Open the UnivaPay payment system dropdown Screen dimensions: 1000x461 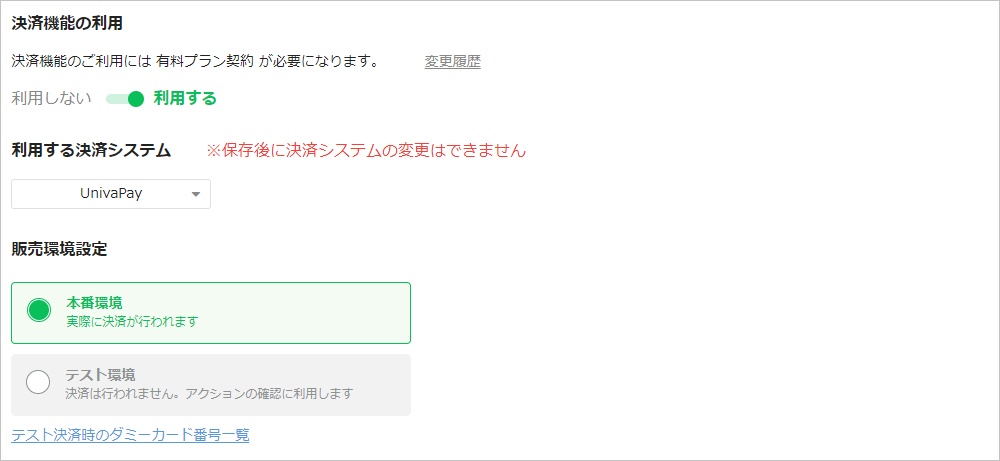pos(110,194)
